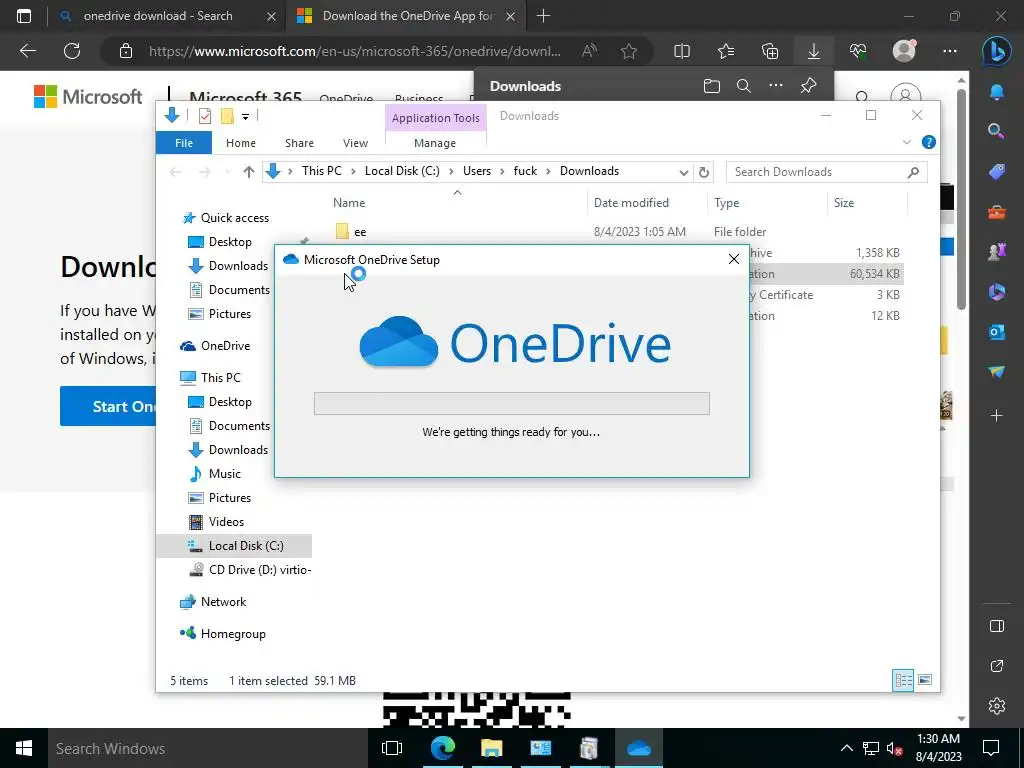
Task: Switch Explorer to large icons view
Action: click(925, 680)
